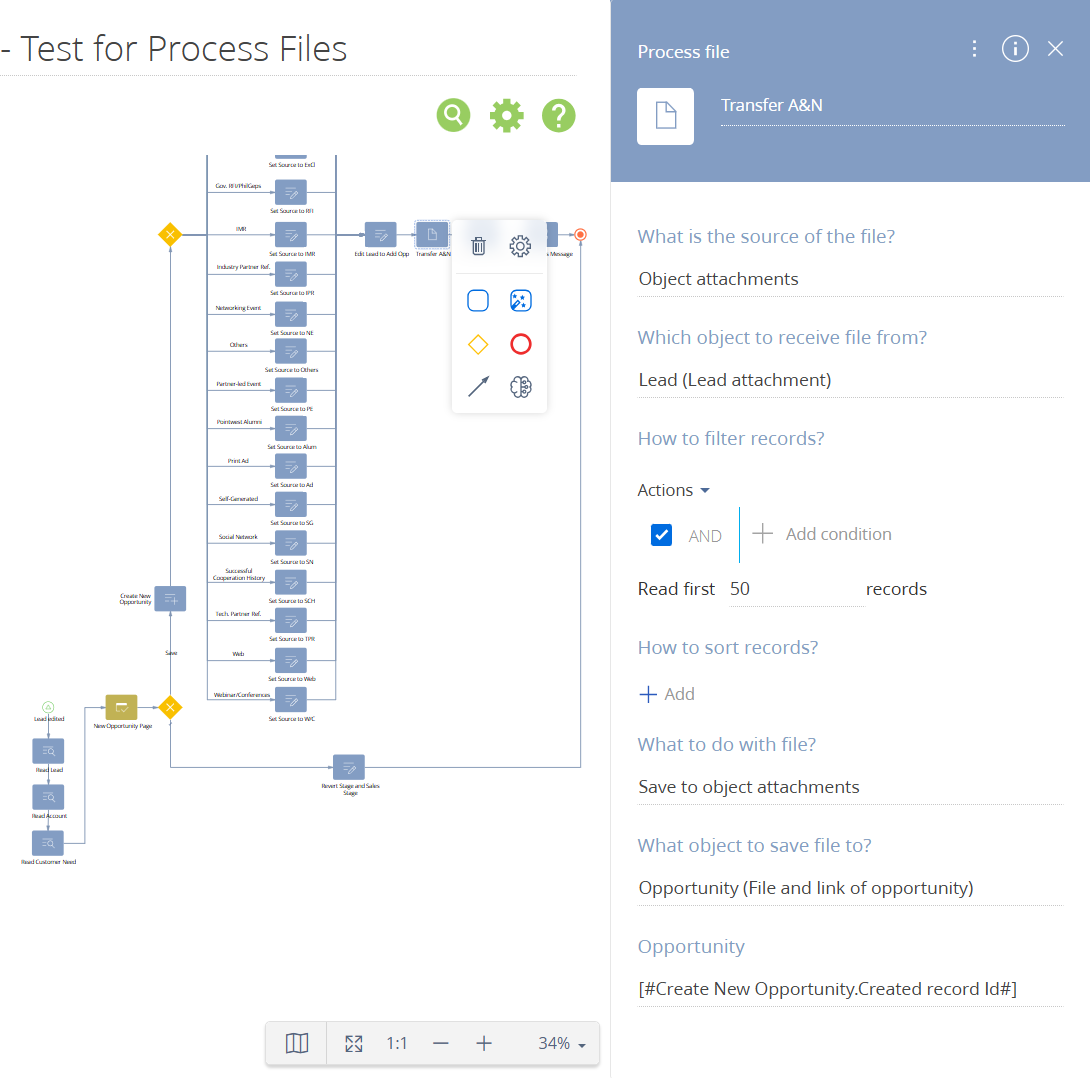The image size is (1090, 1078).
Task: Open the brain AI element icon
Action: [x=521, y=386]
